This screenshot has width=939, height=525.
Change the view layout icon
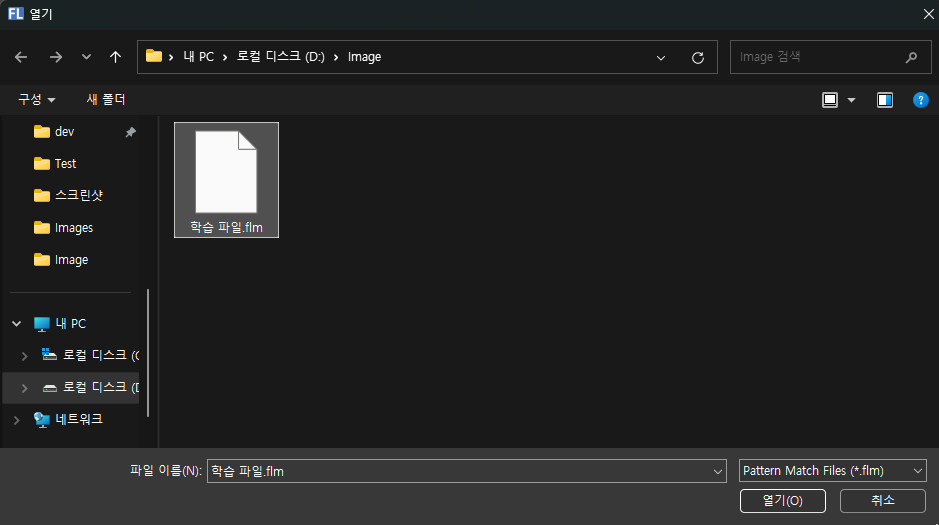coord(830,100)
